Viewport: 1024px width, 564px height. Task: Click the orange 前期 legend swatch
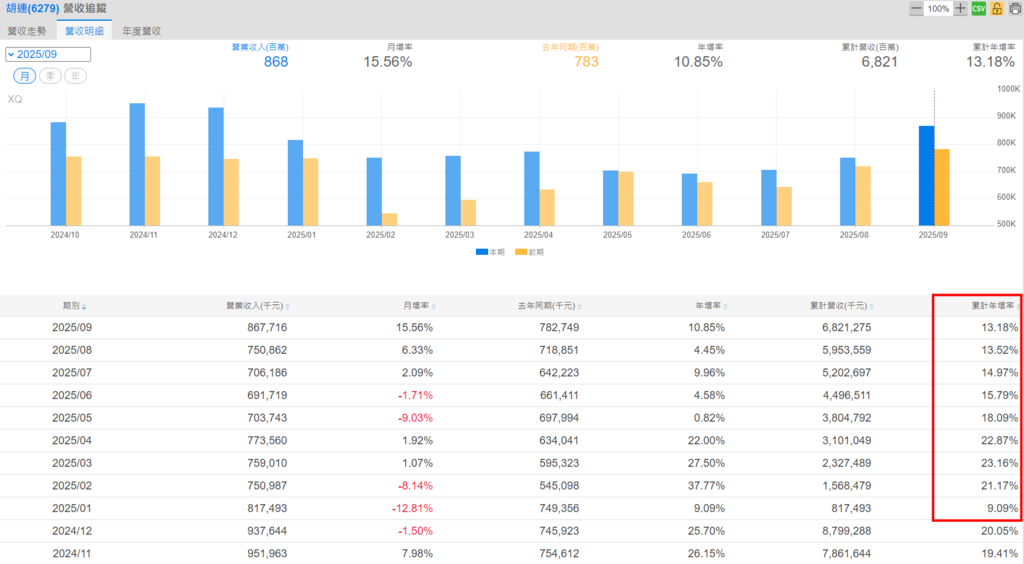[520, 252]
